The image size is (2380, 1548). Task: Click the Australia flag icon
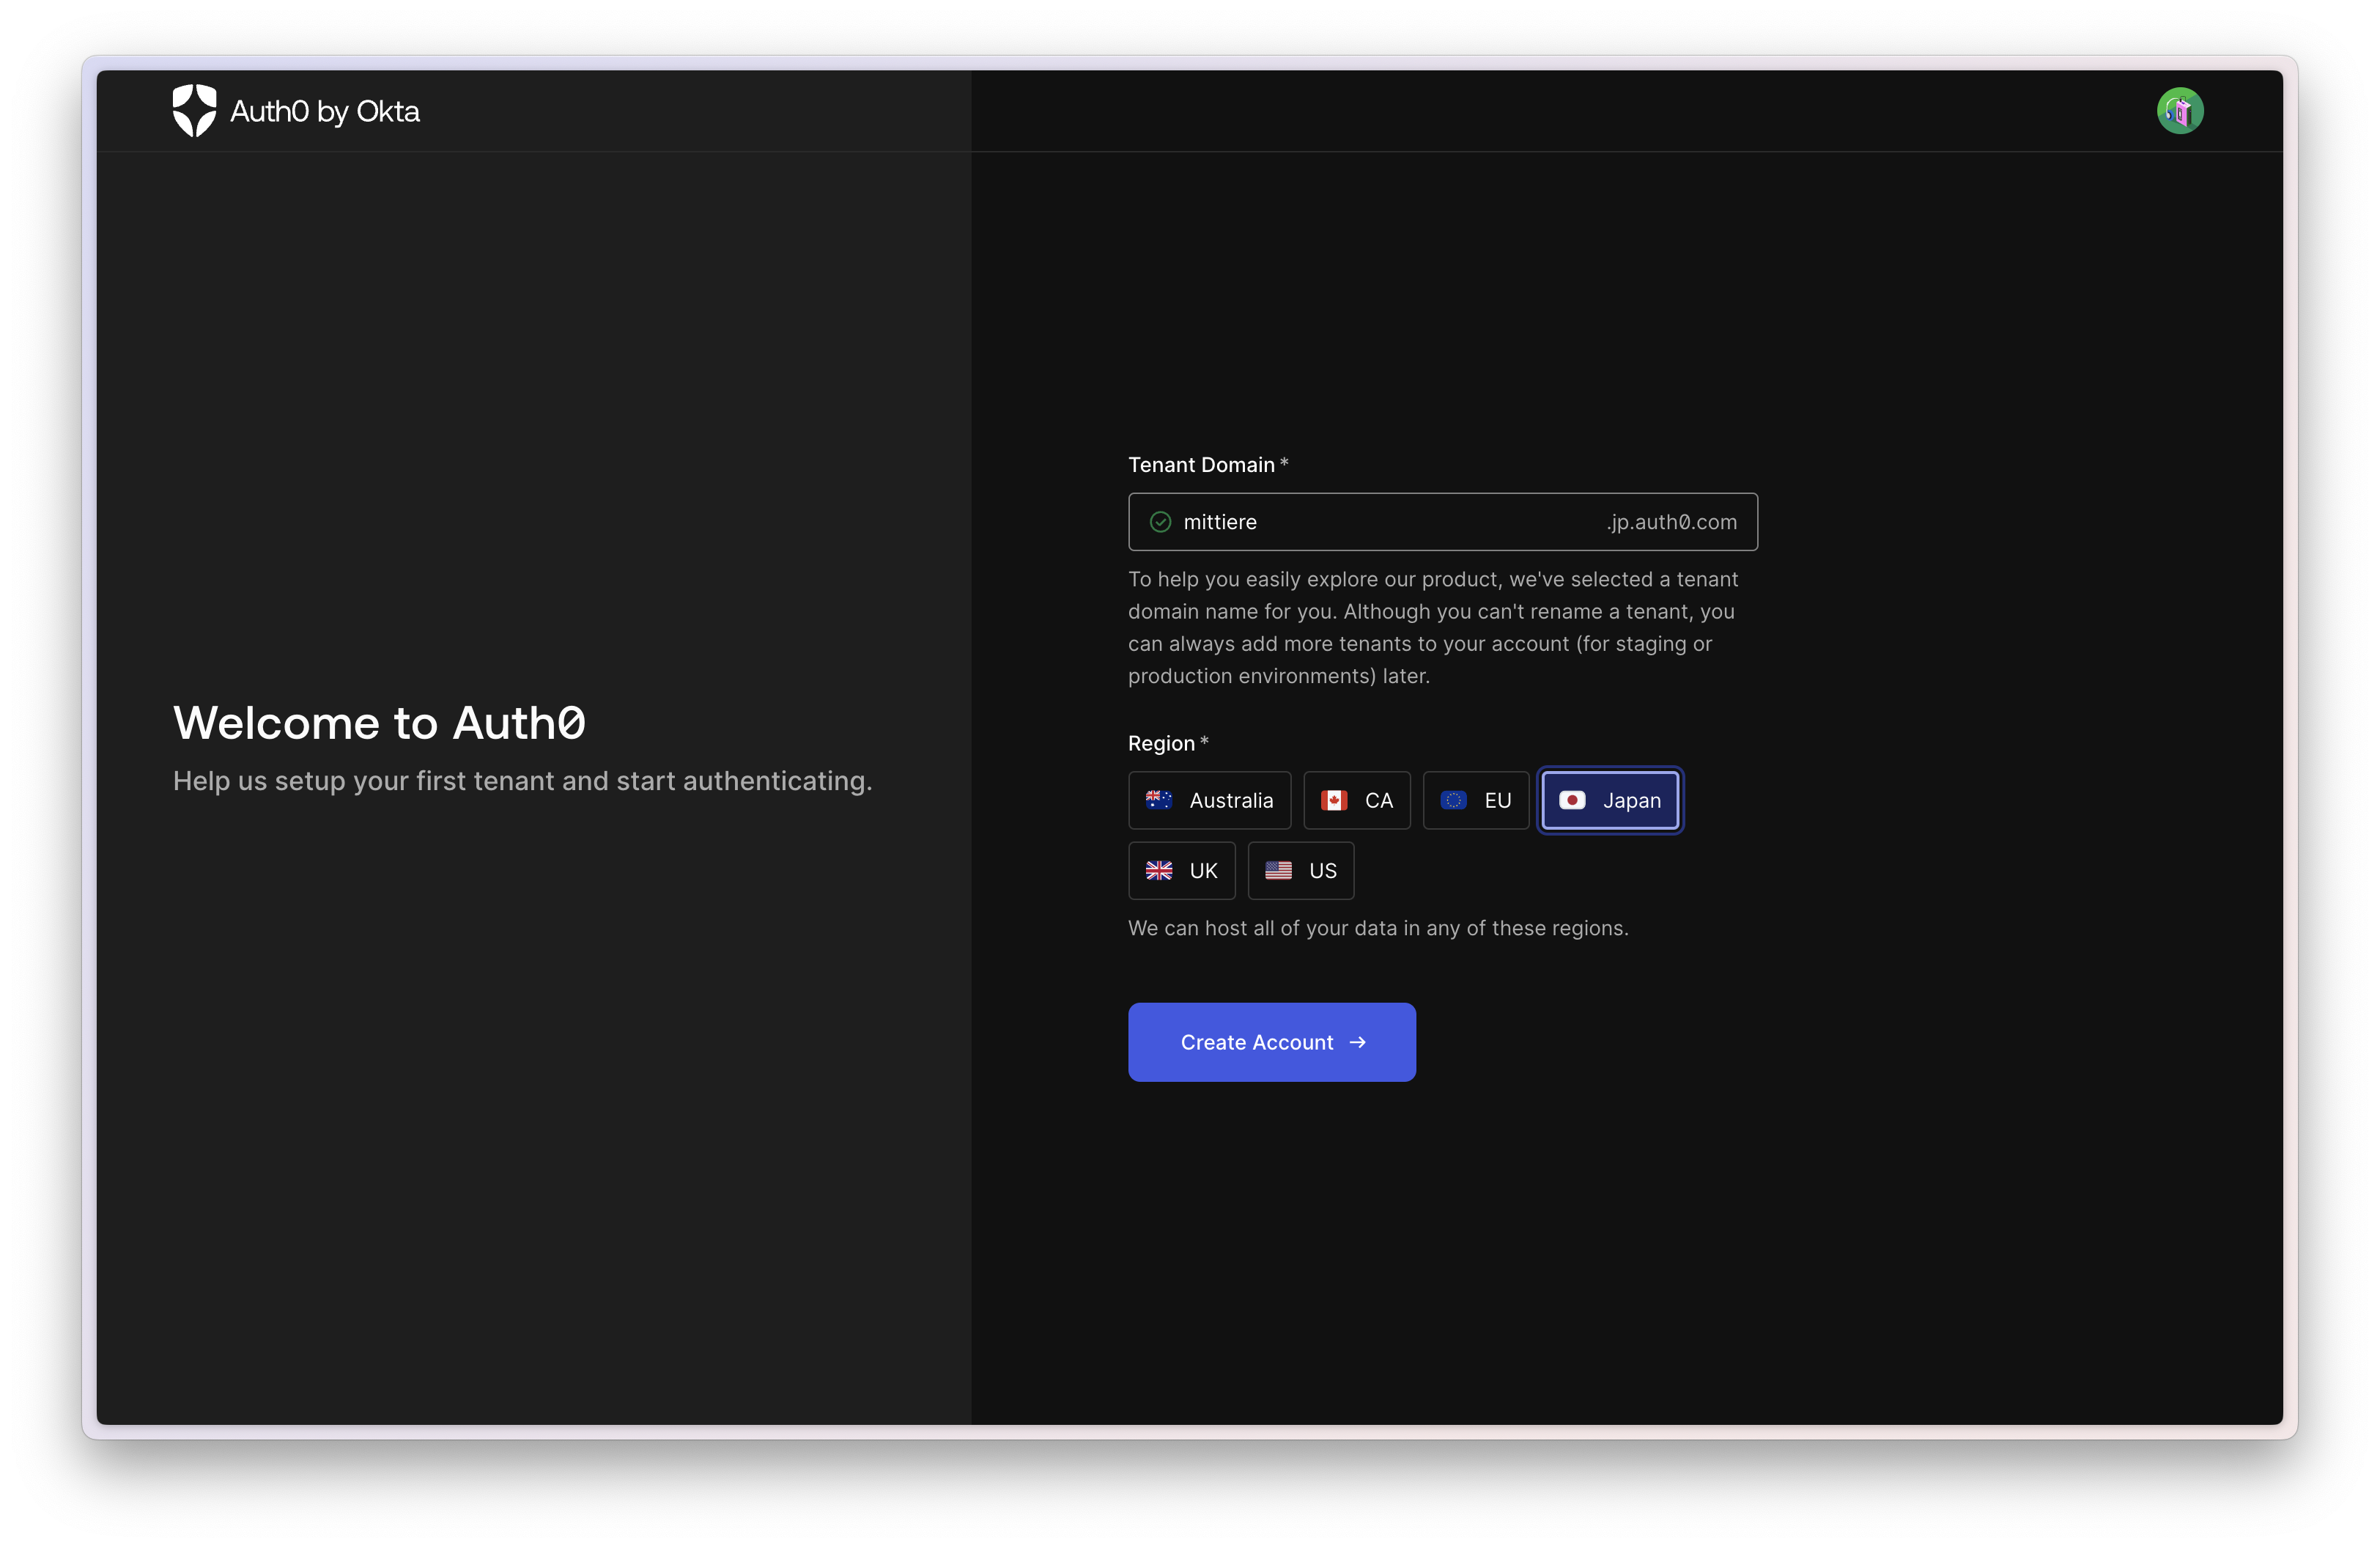(1158, 800)
